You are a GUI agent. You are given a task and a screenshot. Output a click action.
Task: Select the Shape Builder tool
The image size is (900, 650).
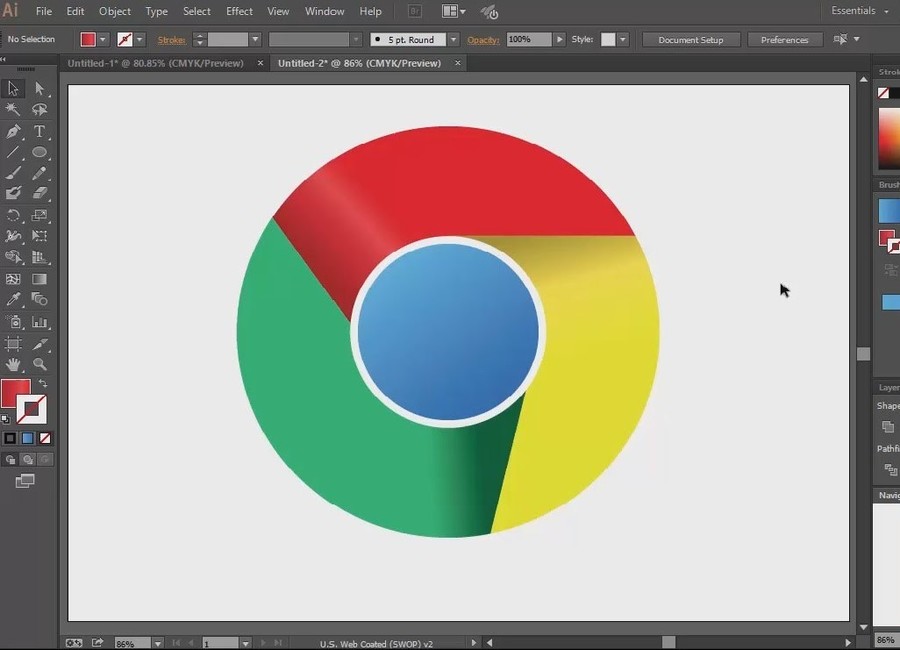[x=13, y=257]
